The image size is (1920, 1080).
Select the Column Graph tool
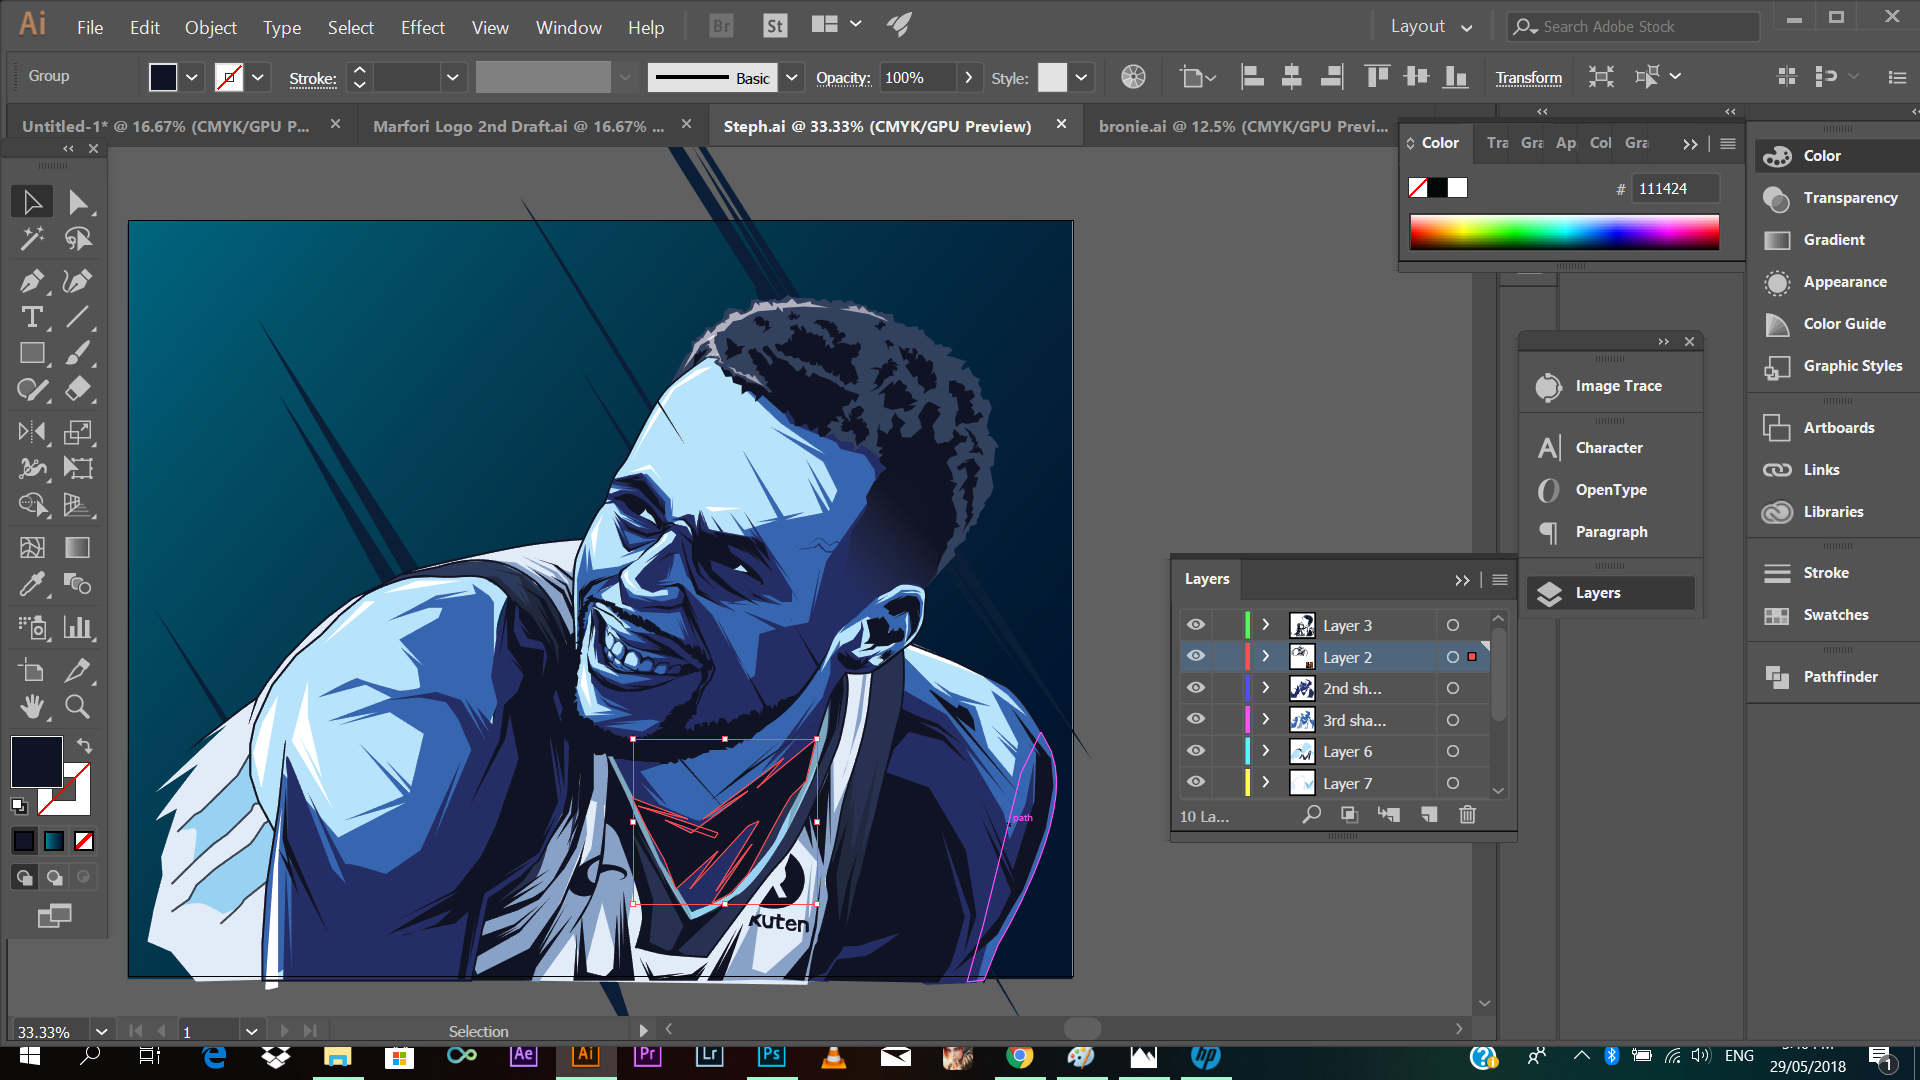78,627
